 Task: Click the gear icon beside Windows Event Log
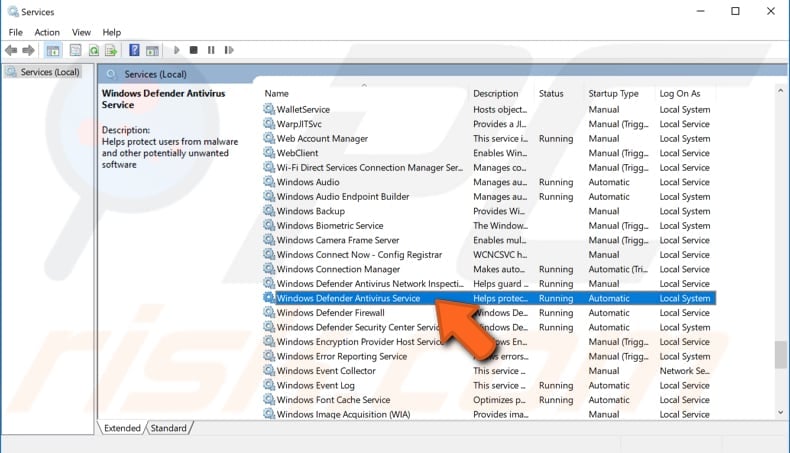269,385
